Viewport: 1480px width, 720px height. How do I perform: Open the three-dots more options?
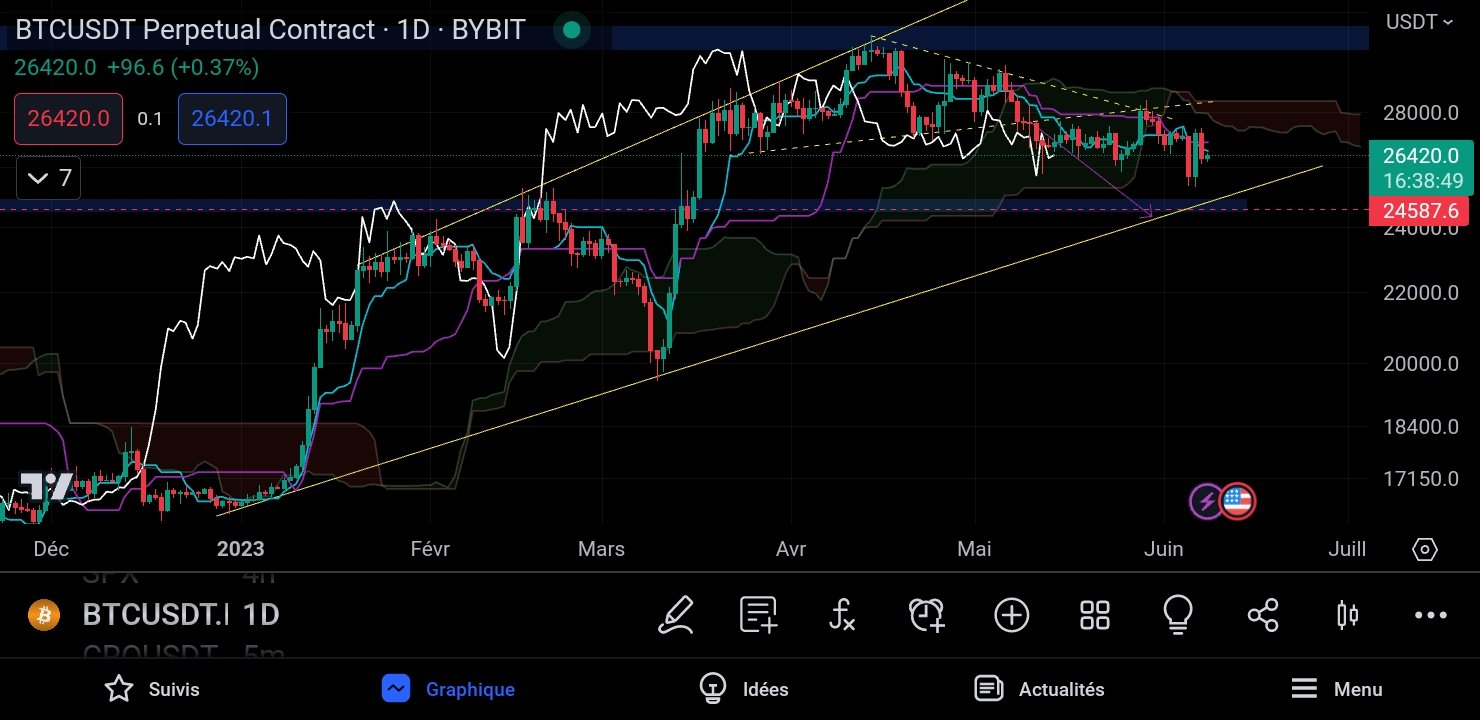(x=1431, y=615)
